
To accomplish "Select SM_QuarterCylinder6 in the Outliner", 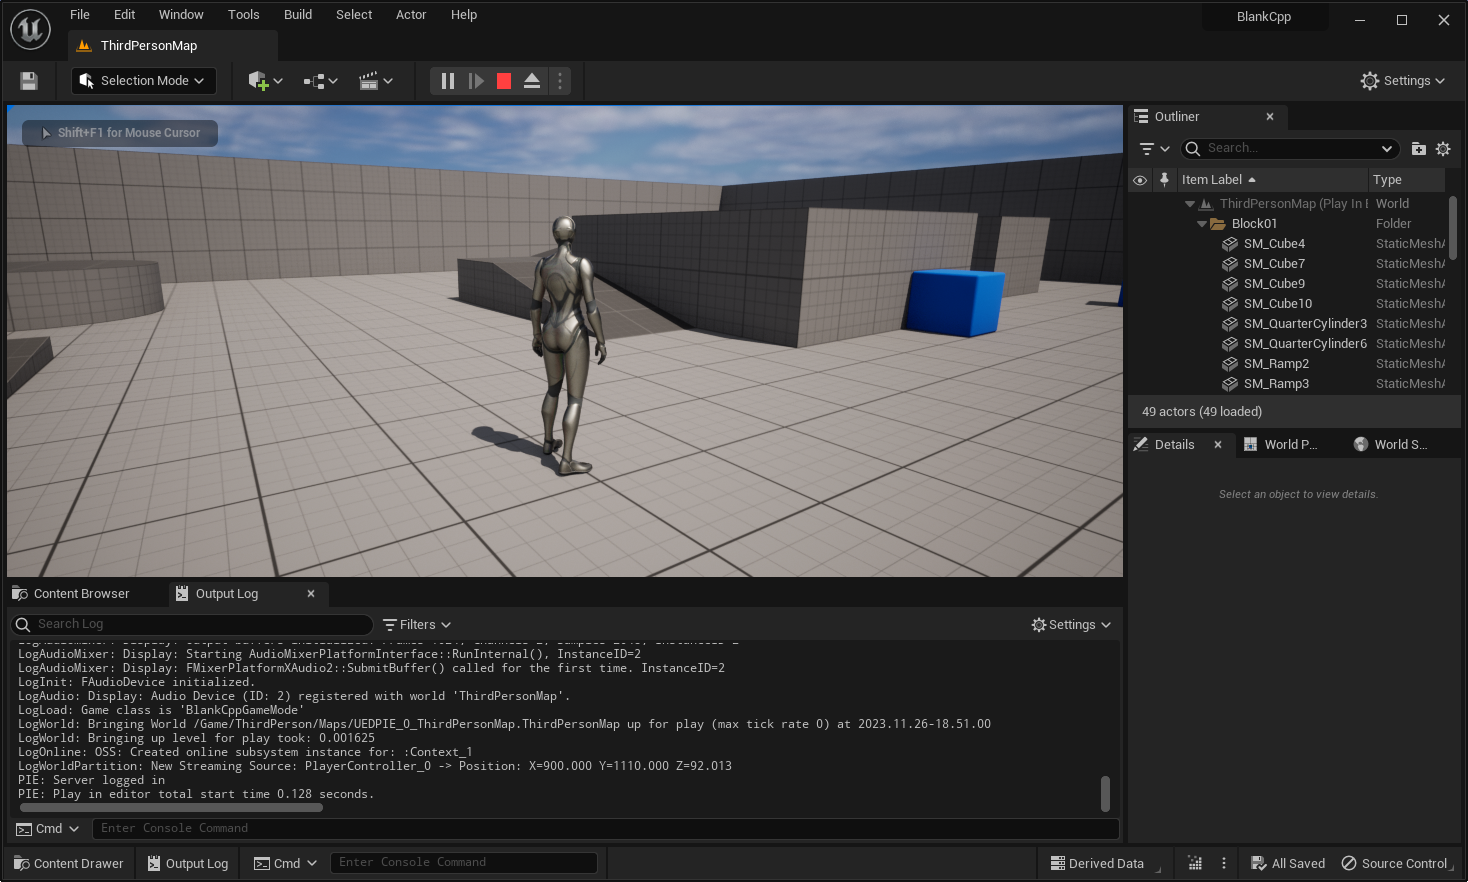I will click(1288, 344).
